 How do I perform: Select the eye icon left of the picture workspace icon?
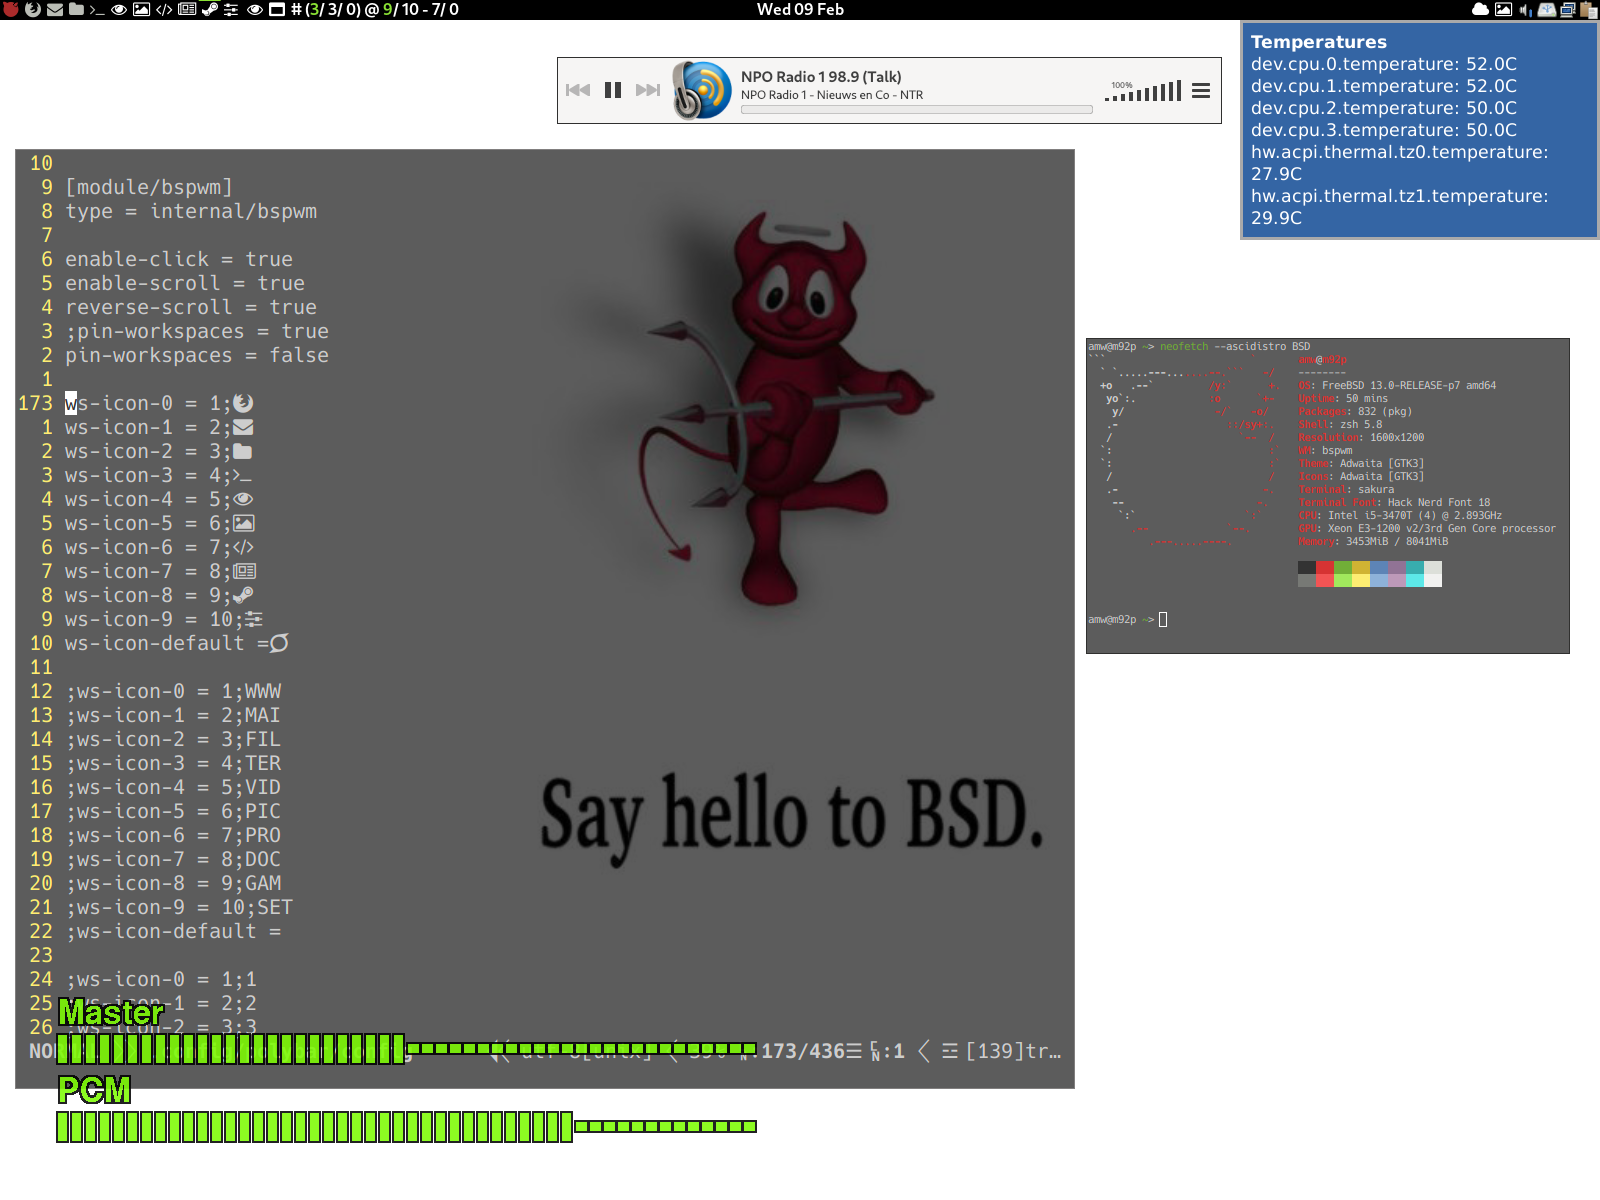(x=119, y=9)
